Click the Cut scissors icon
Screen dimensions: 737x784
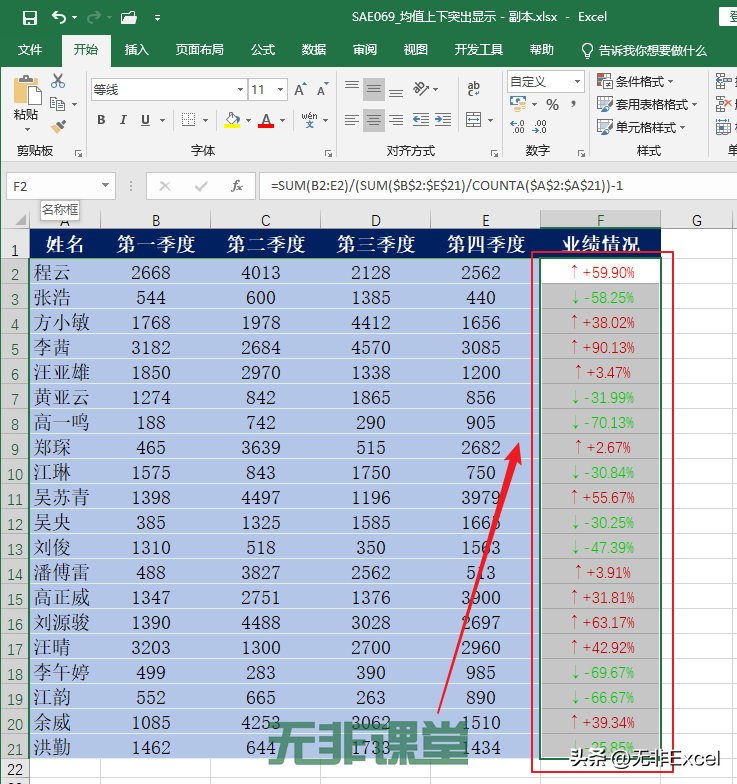click(x=58, y=80)
